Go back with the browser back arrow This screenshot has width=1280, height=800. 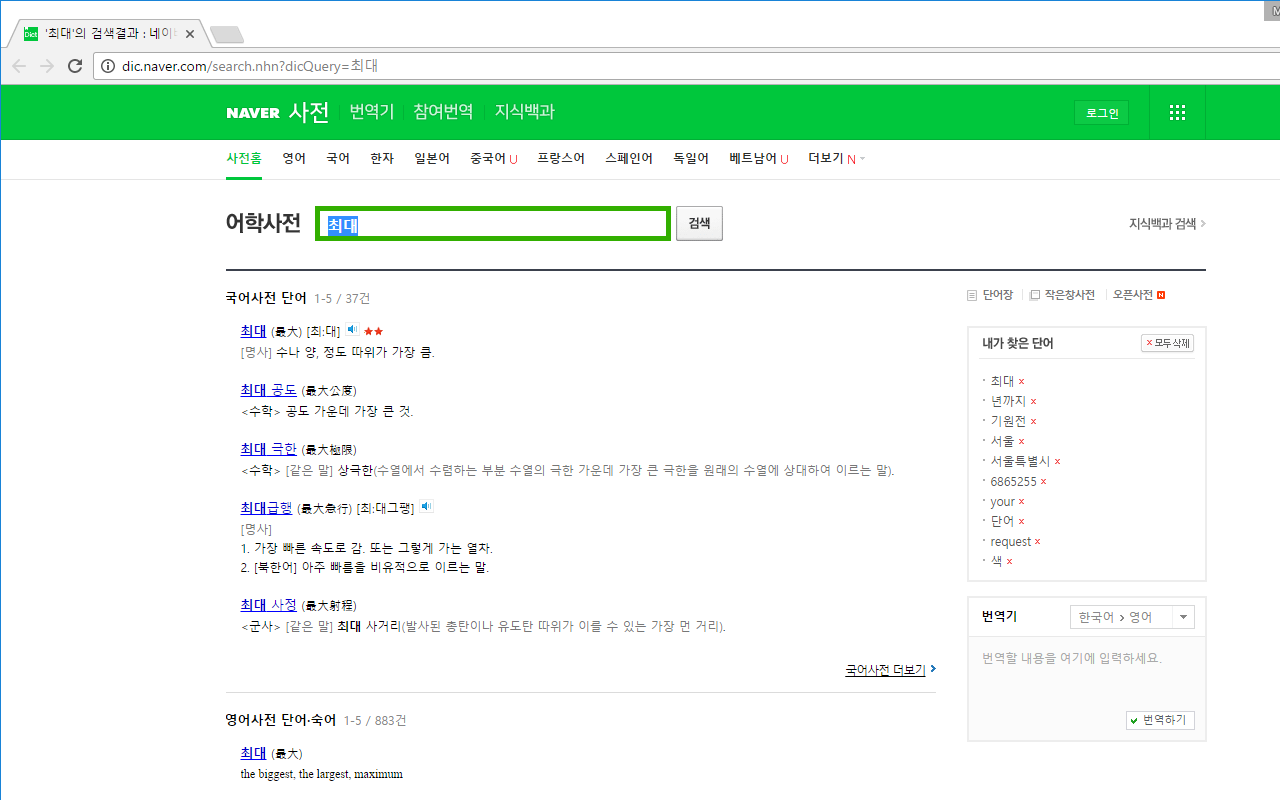[x=19, y=66]
